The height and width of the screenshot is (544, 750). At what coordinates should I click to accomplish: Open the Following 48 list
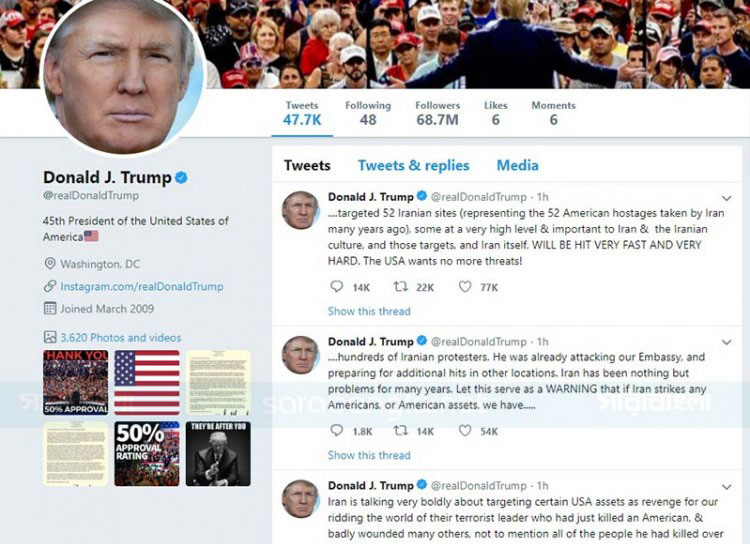(368, 113)
